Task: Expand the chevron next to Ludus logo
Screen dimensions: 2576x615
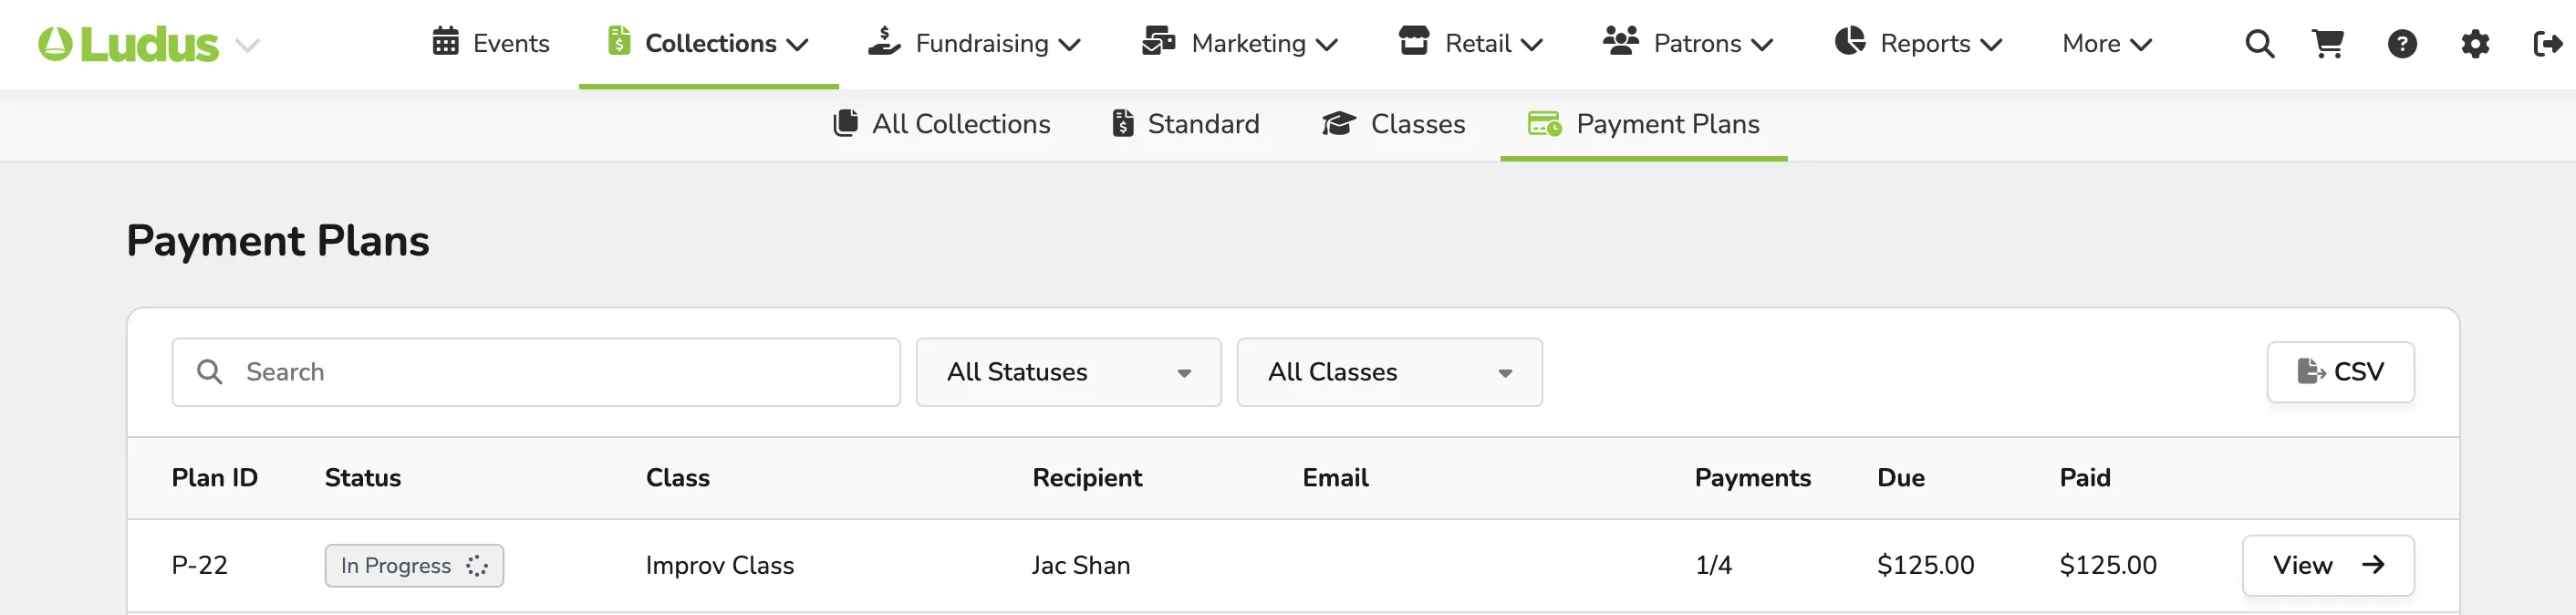Action: point(247,45)
